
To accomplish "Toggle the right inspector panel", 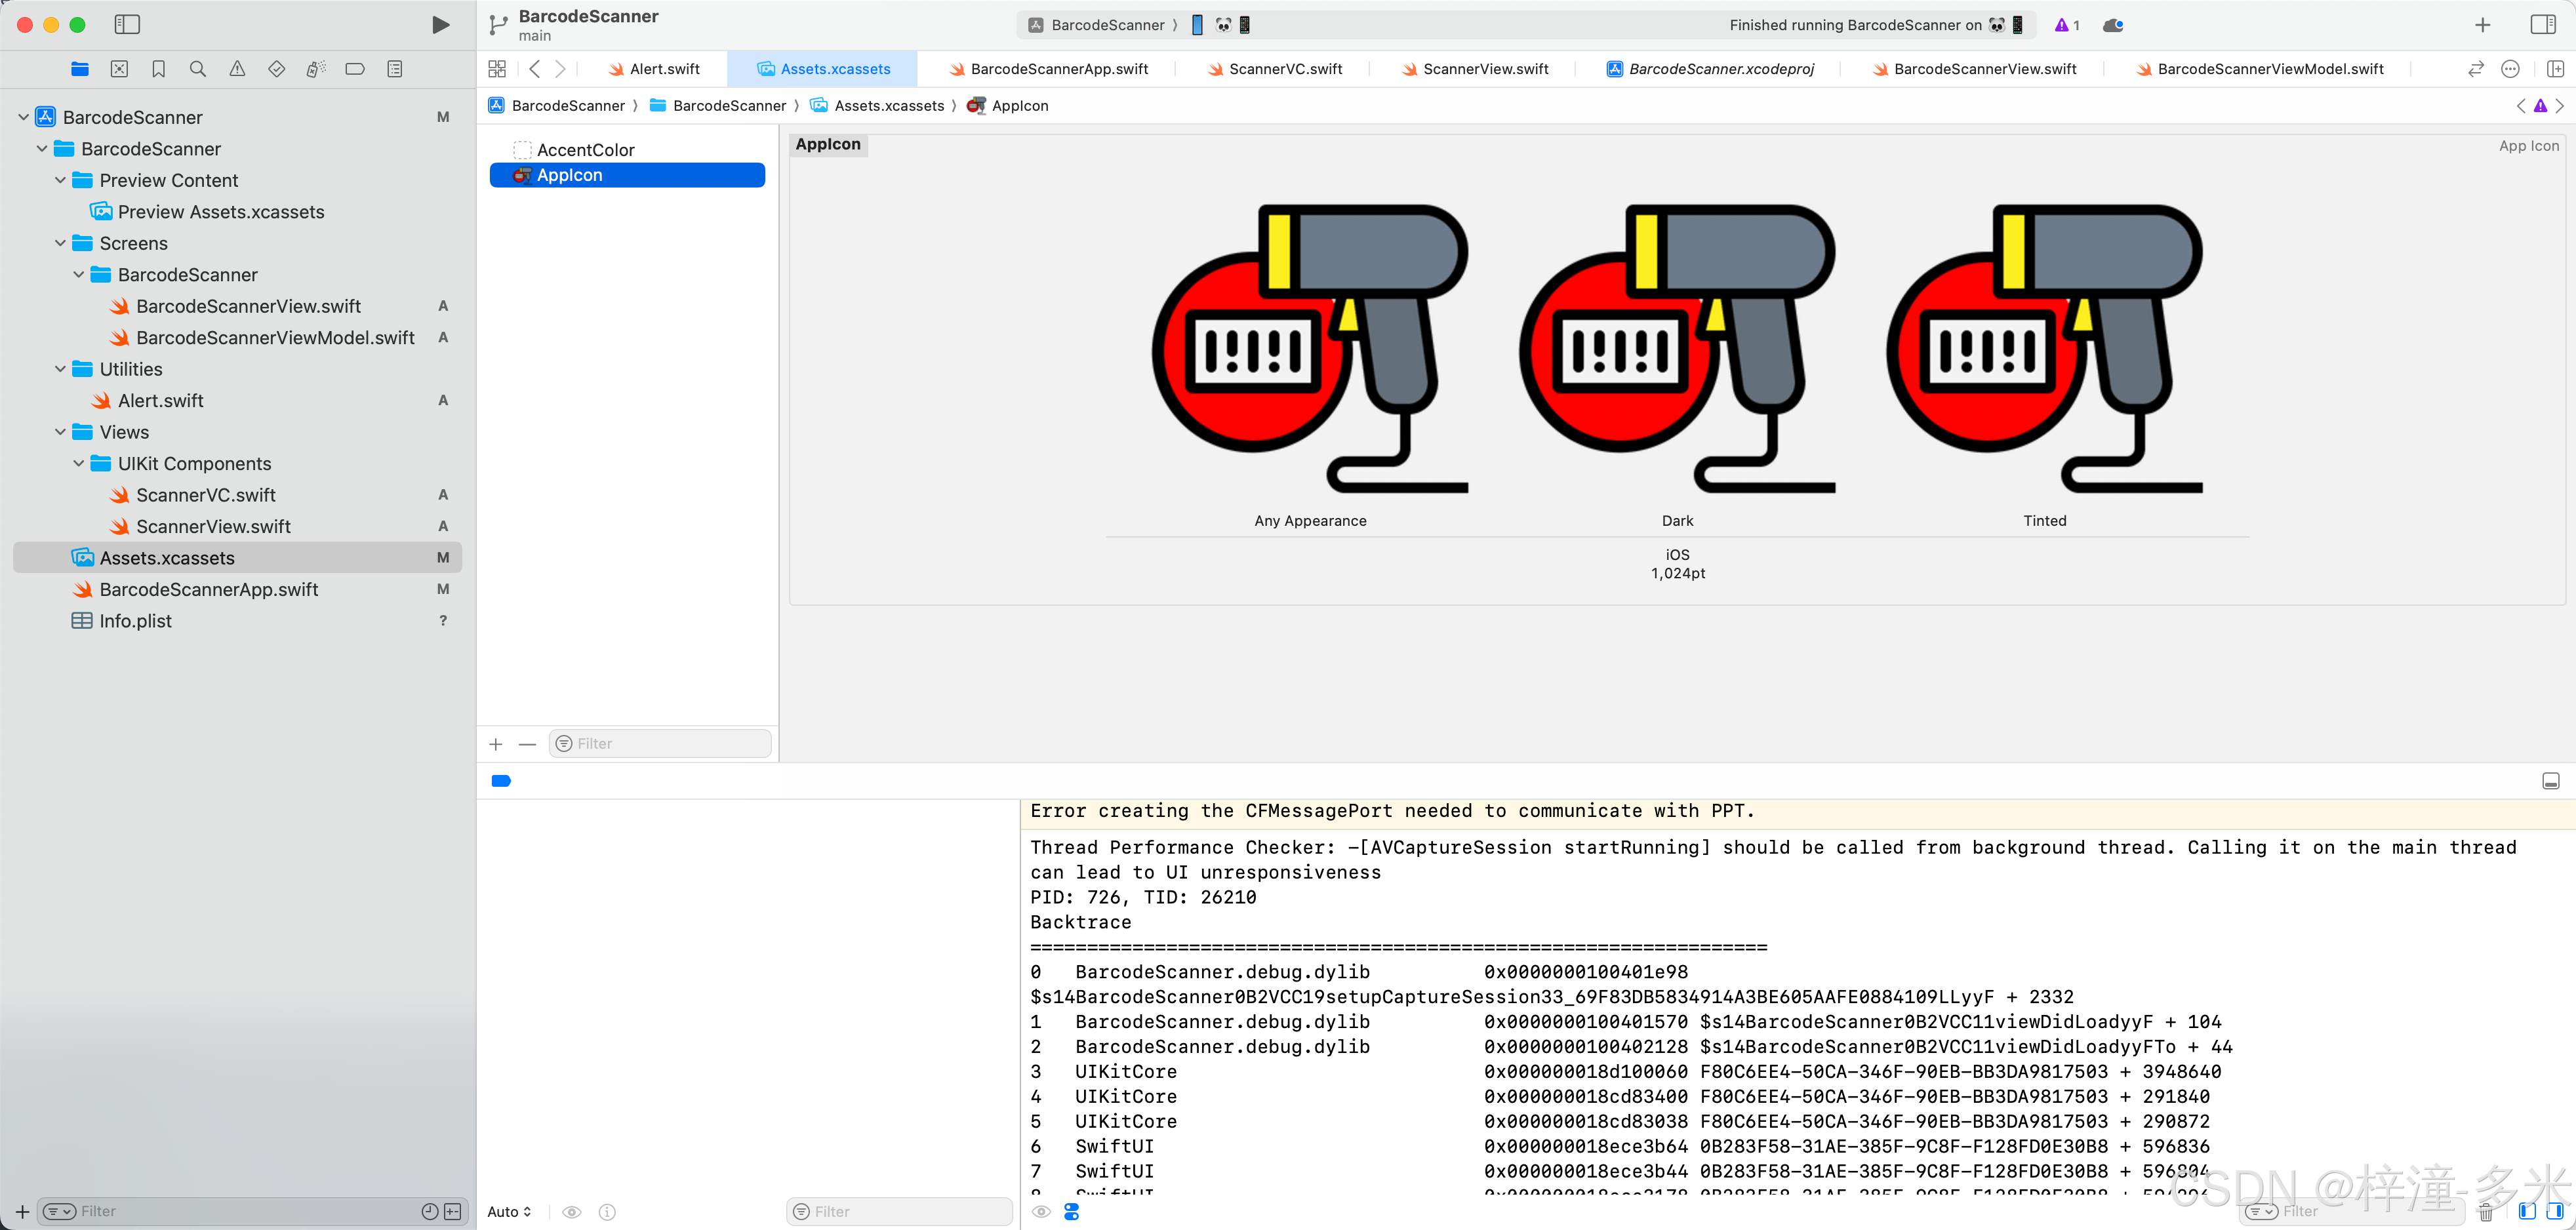I will point(2543,25).
